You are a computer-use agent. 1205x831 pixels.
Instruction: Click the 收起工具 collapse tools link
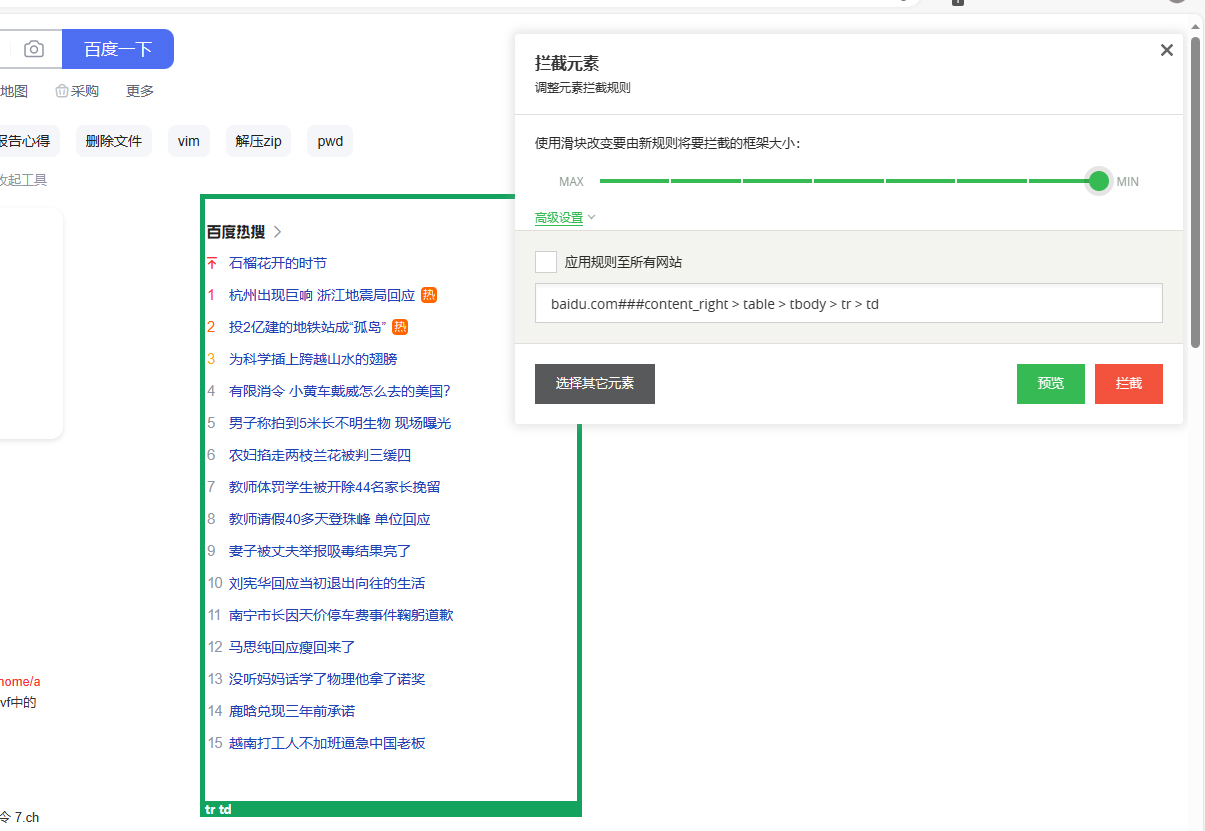[22, 180]
